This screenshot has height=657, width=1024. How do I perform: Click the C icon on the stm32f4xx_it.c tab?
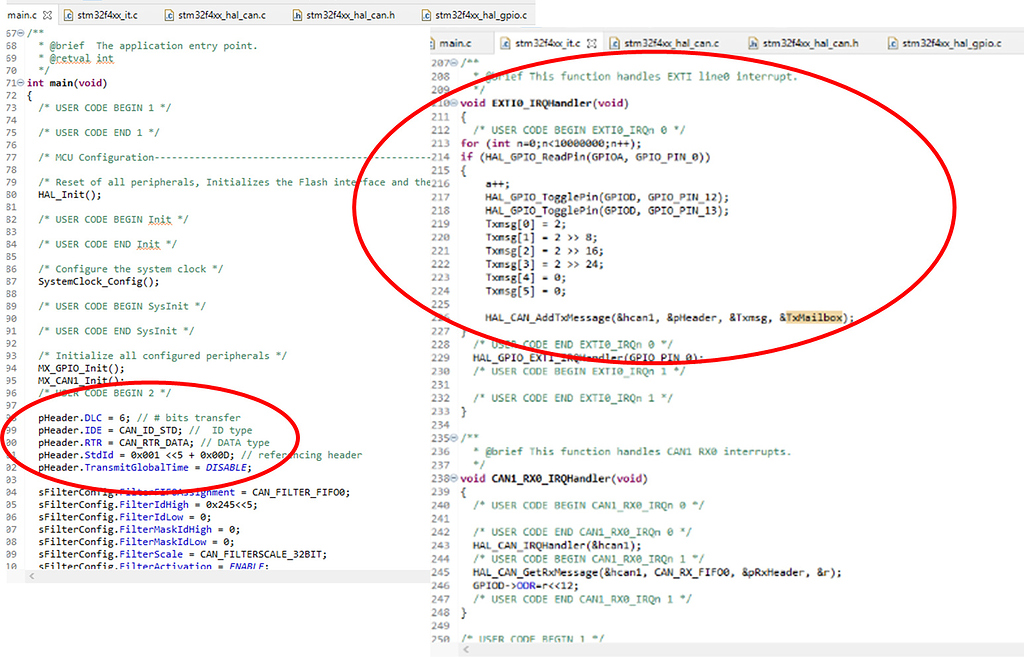pyautogui.click(x=68, y=15)
